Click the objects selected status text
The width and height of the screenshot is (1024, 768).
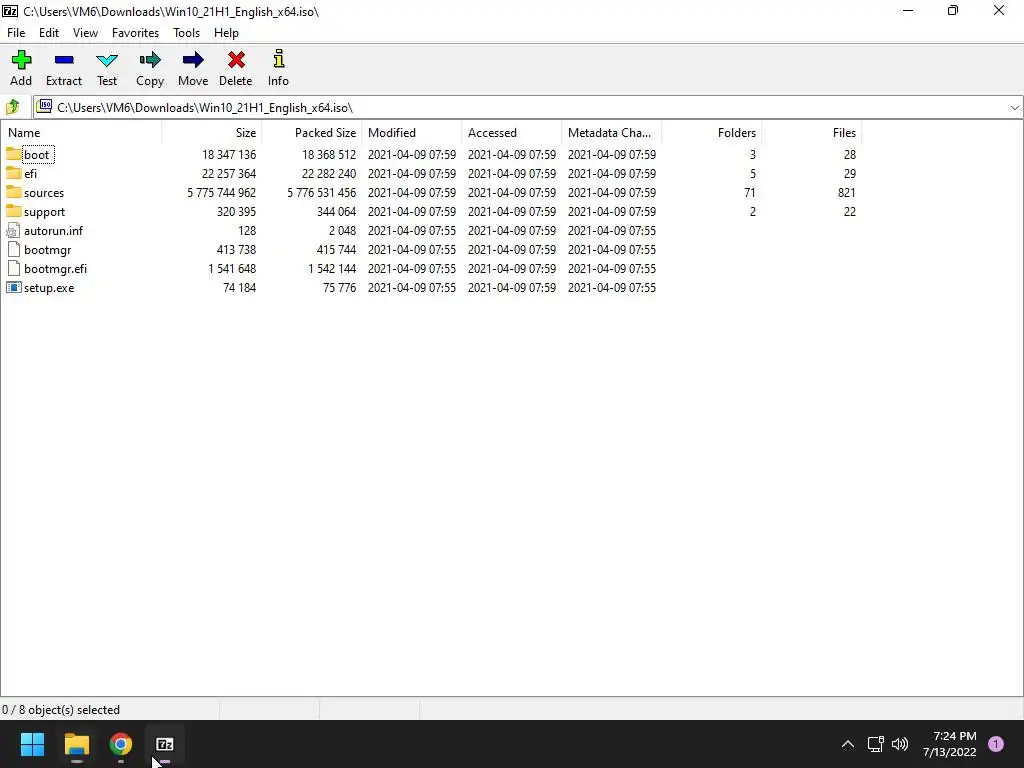click(x=61, y=710)
